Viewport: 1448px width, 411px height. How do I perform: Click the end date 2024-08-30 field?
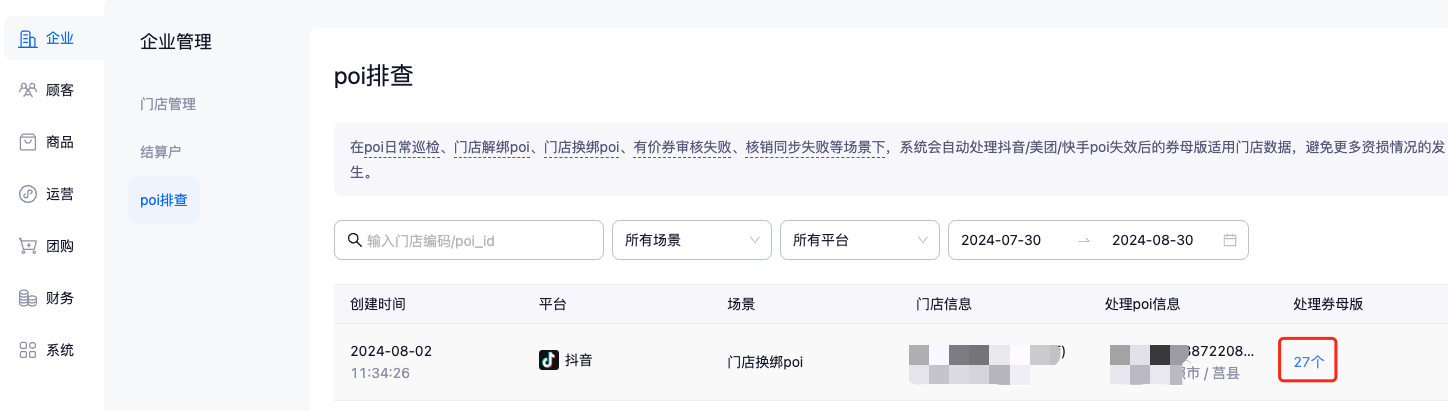click(x=1152, y=240)
